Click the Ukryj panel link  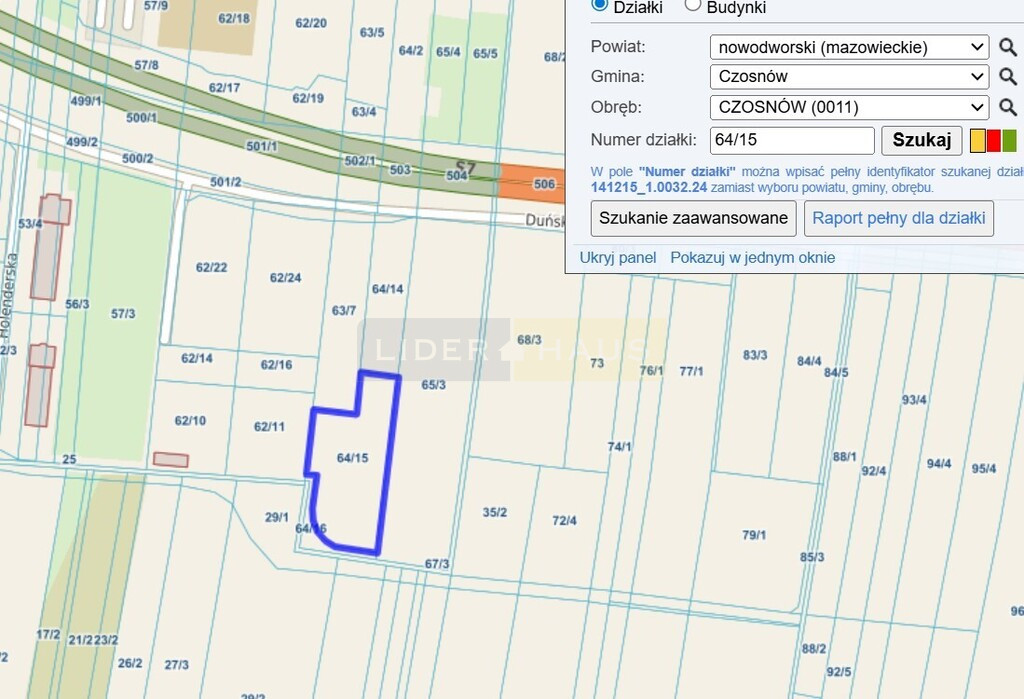[x=618, y=257]
